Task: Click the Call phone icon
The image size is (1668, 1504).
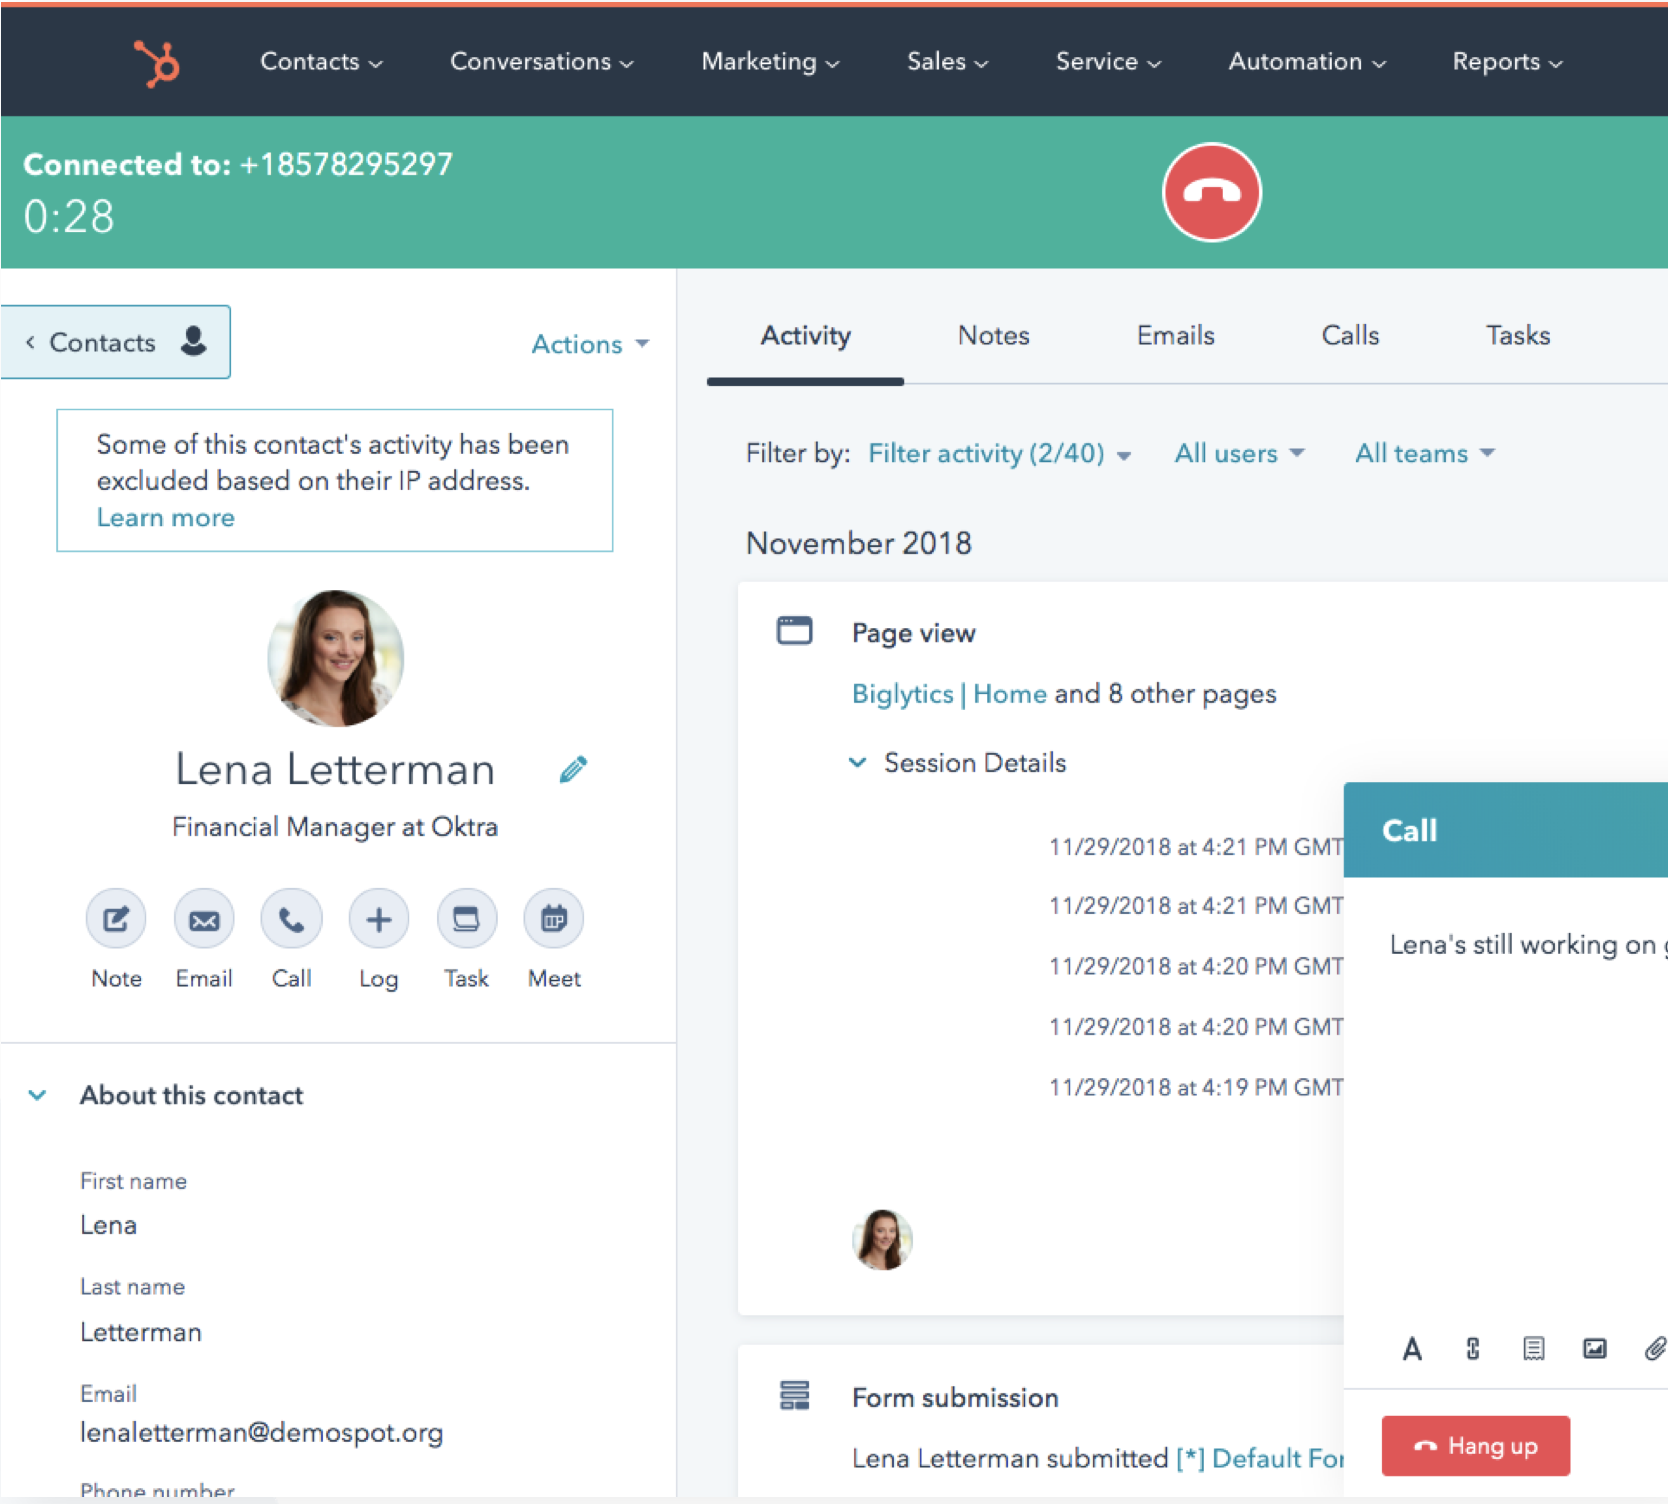Action: (291, 919)
